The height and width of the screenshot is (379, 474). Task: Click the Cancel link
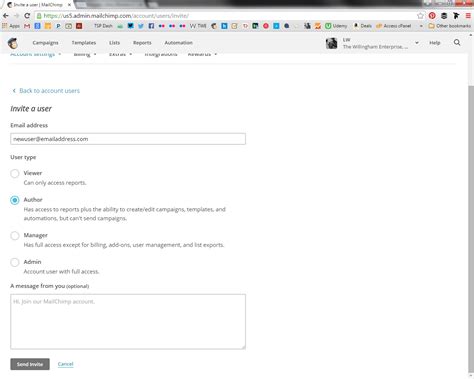(65, 364)
